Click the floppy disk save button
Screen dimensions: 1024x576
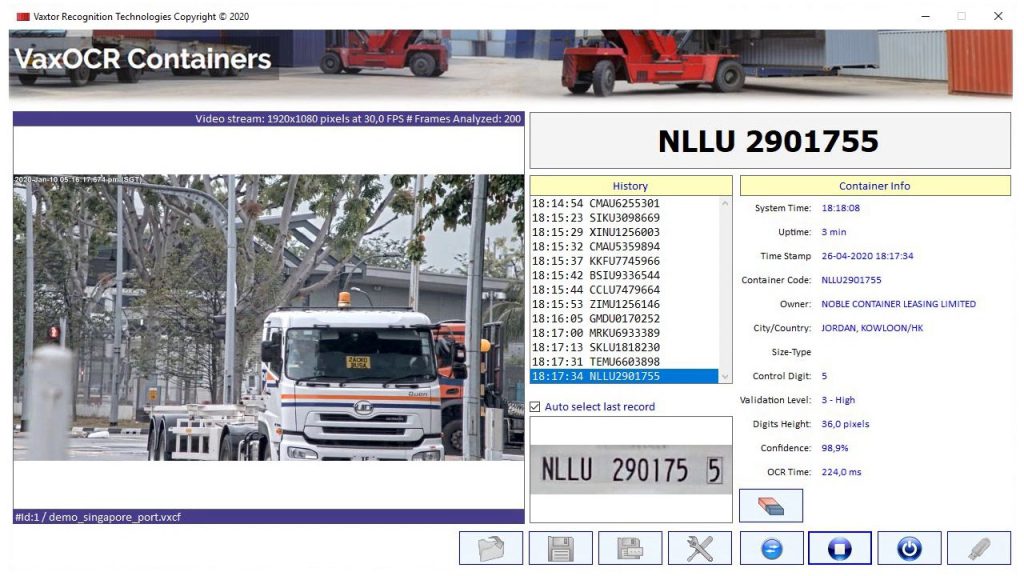[560, 548]
